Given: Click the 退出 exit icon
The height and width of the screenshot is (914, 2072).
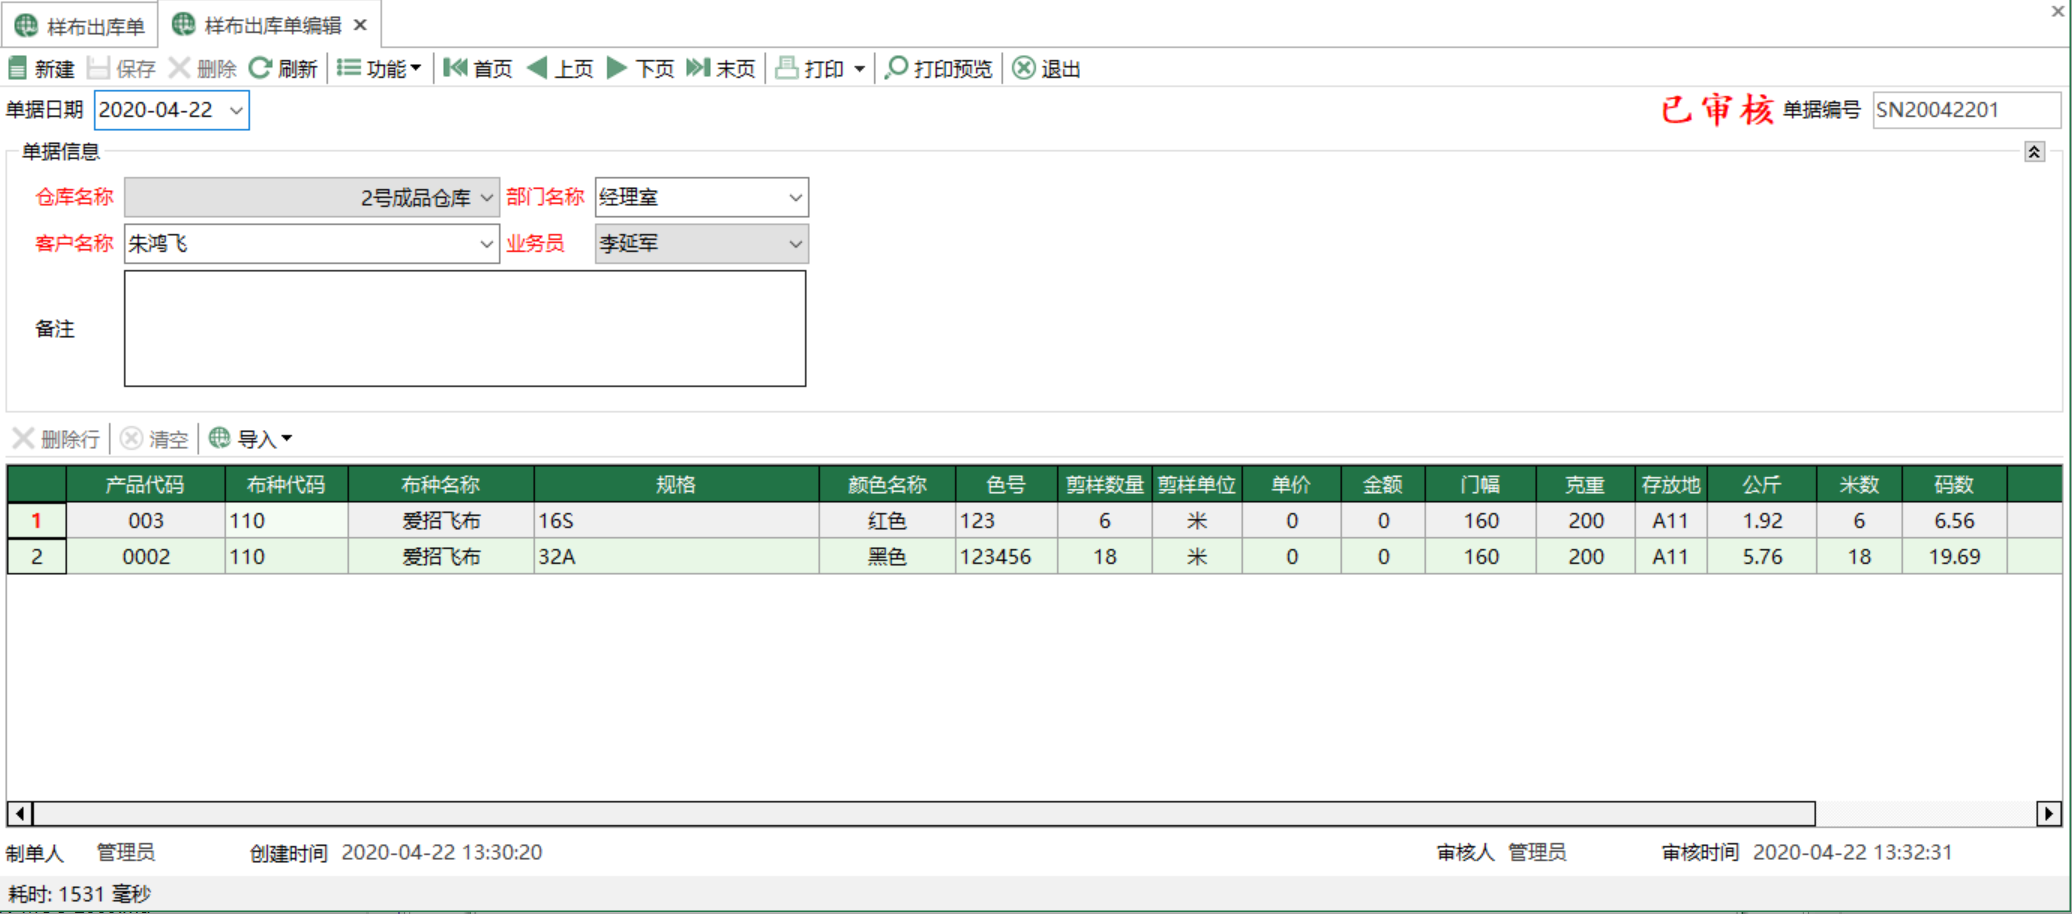Looking at the screenshot, I should 1023,68.
